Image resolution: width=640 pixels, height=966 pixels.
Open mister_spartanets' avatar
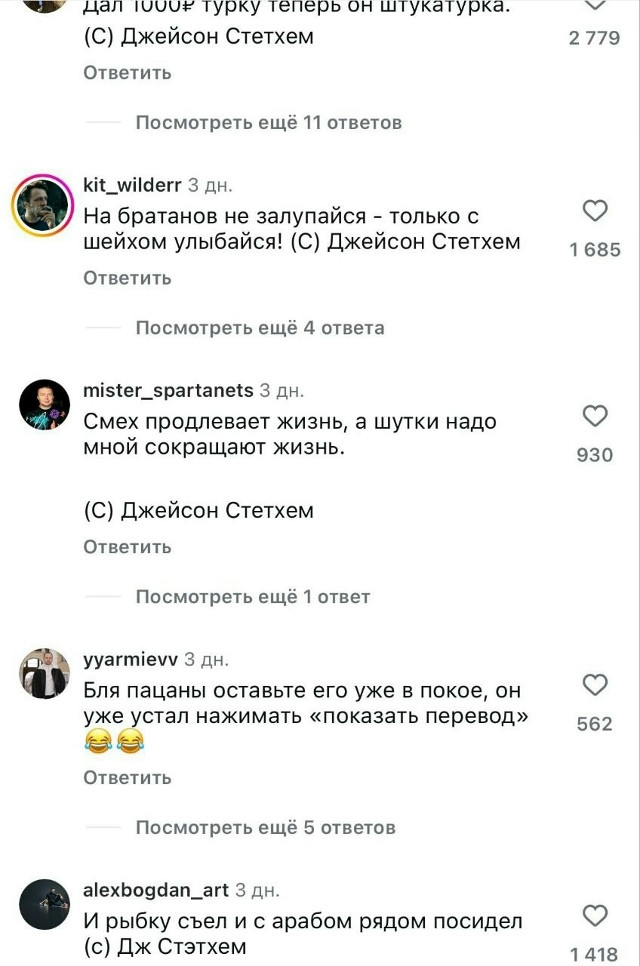[45, 405]
